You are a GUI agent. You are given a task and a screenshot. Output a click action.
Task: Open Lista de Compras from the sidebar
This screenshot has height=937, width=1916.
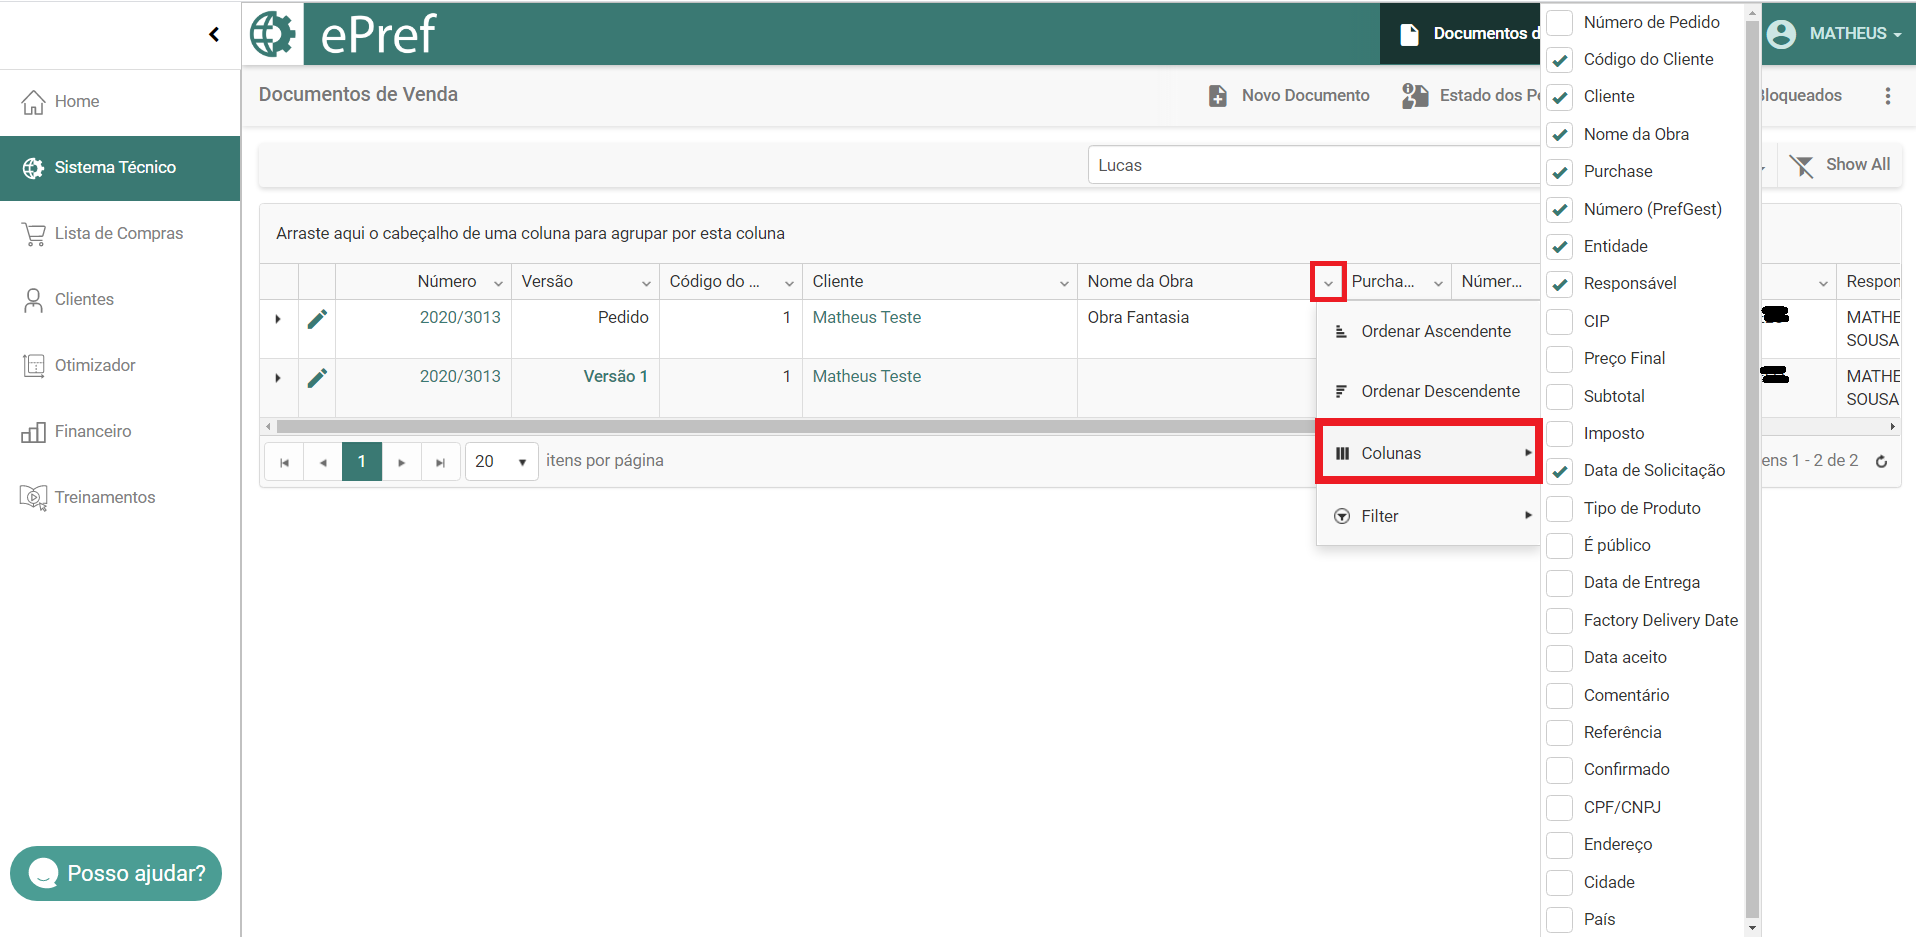(118, 233)
